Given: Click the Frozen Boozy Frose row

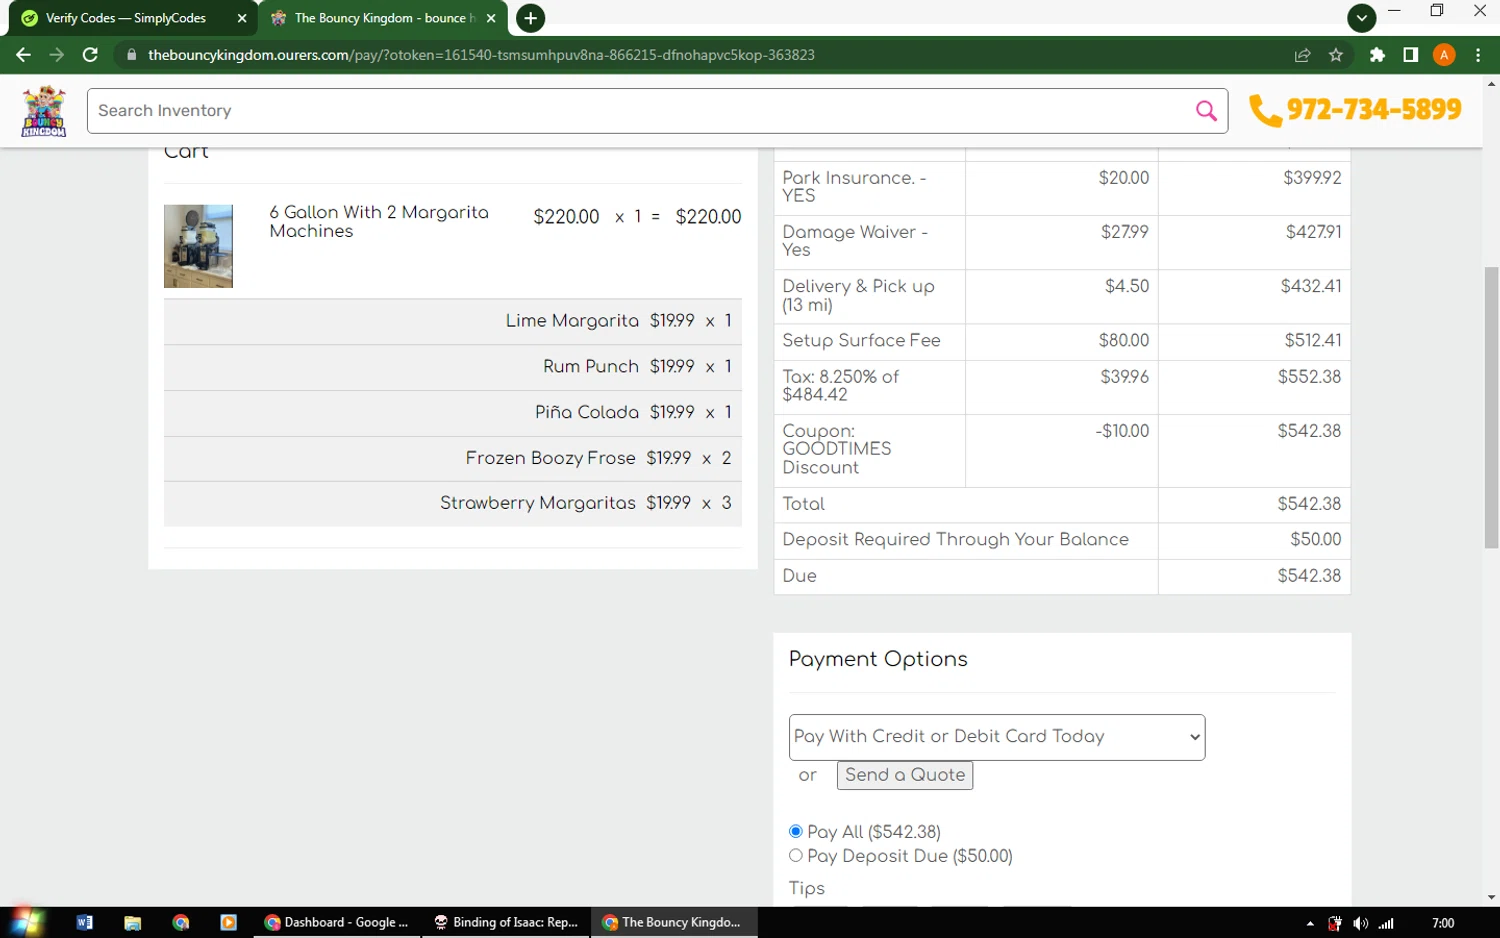Looking at the screenshot, I should (453, 458).
